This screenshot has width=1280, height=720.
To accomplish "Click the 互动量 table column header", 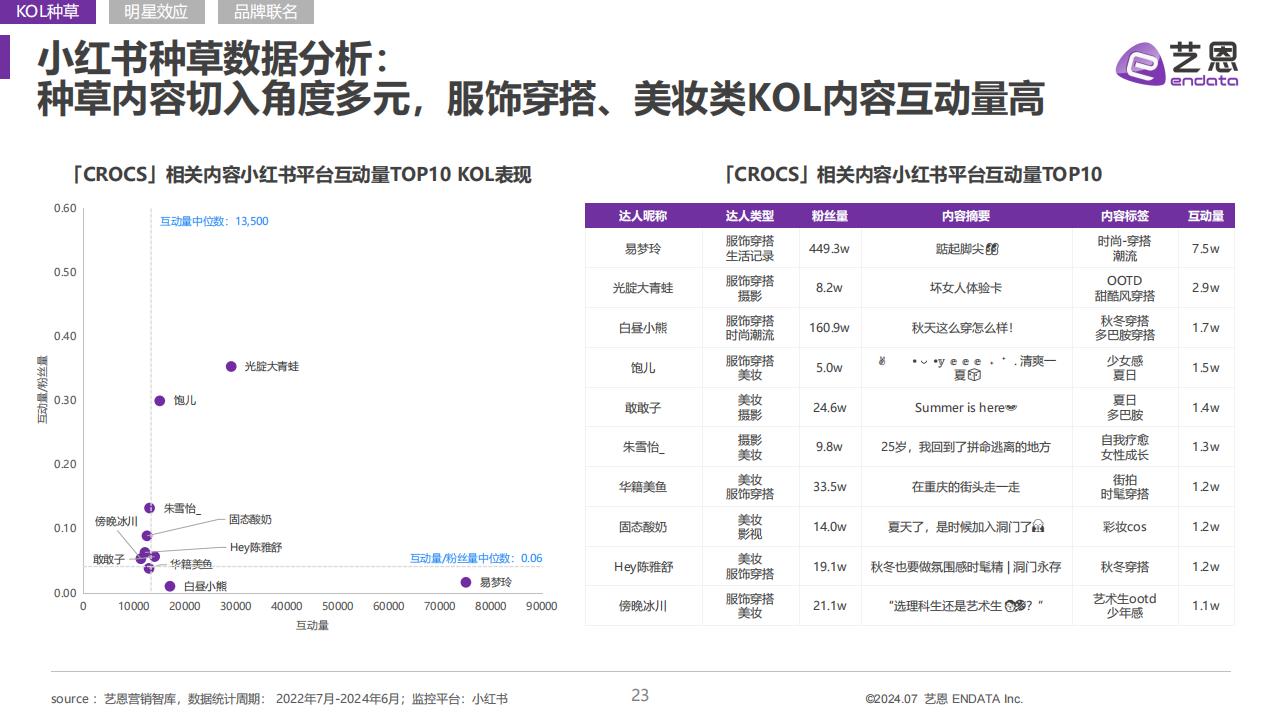I will click(1206, 216).
